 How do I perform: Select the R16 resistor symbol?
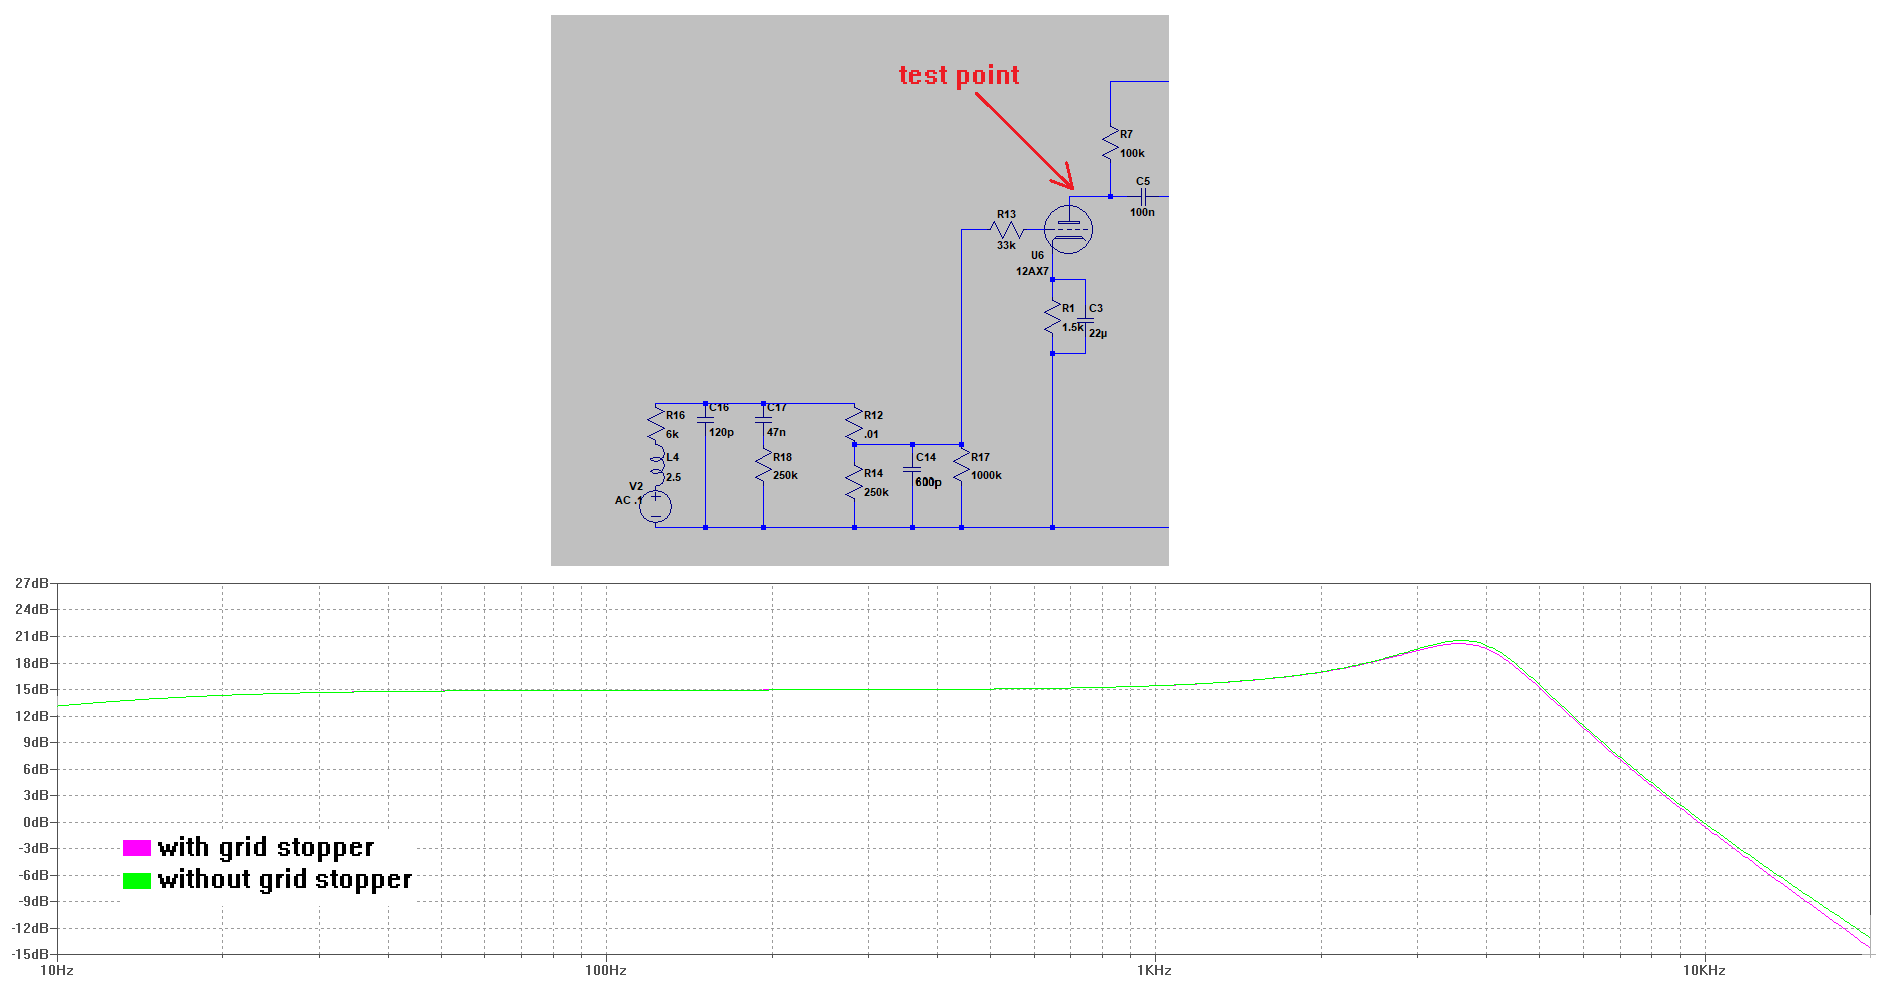[x=656, y=426]
